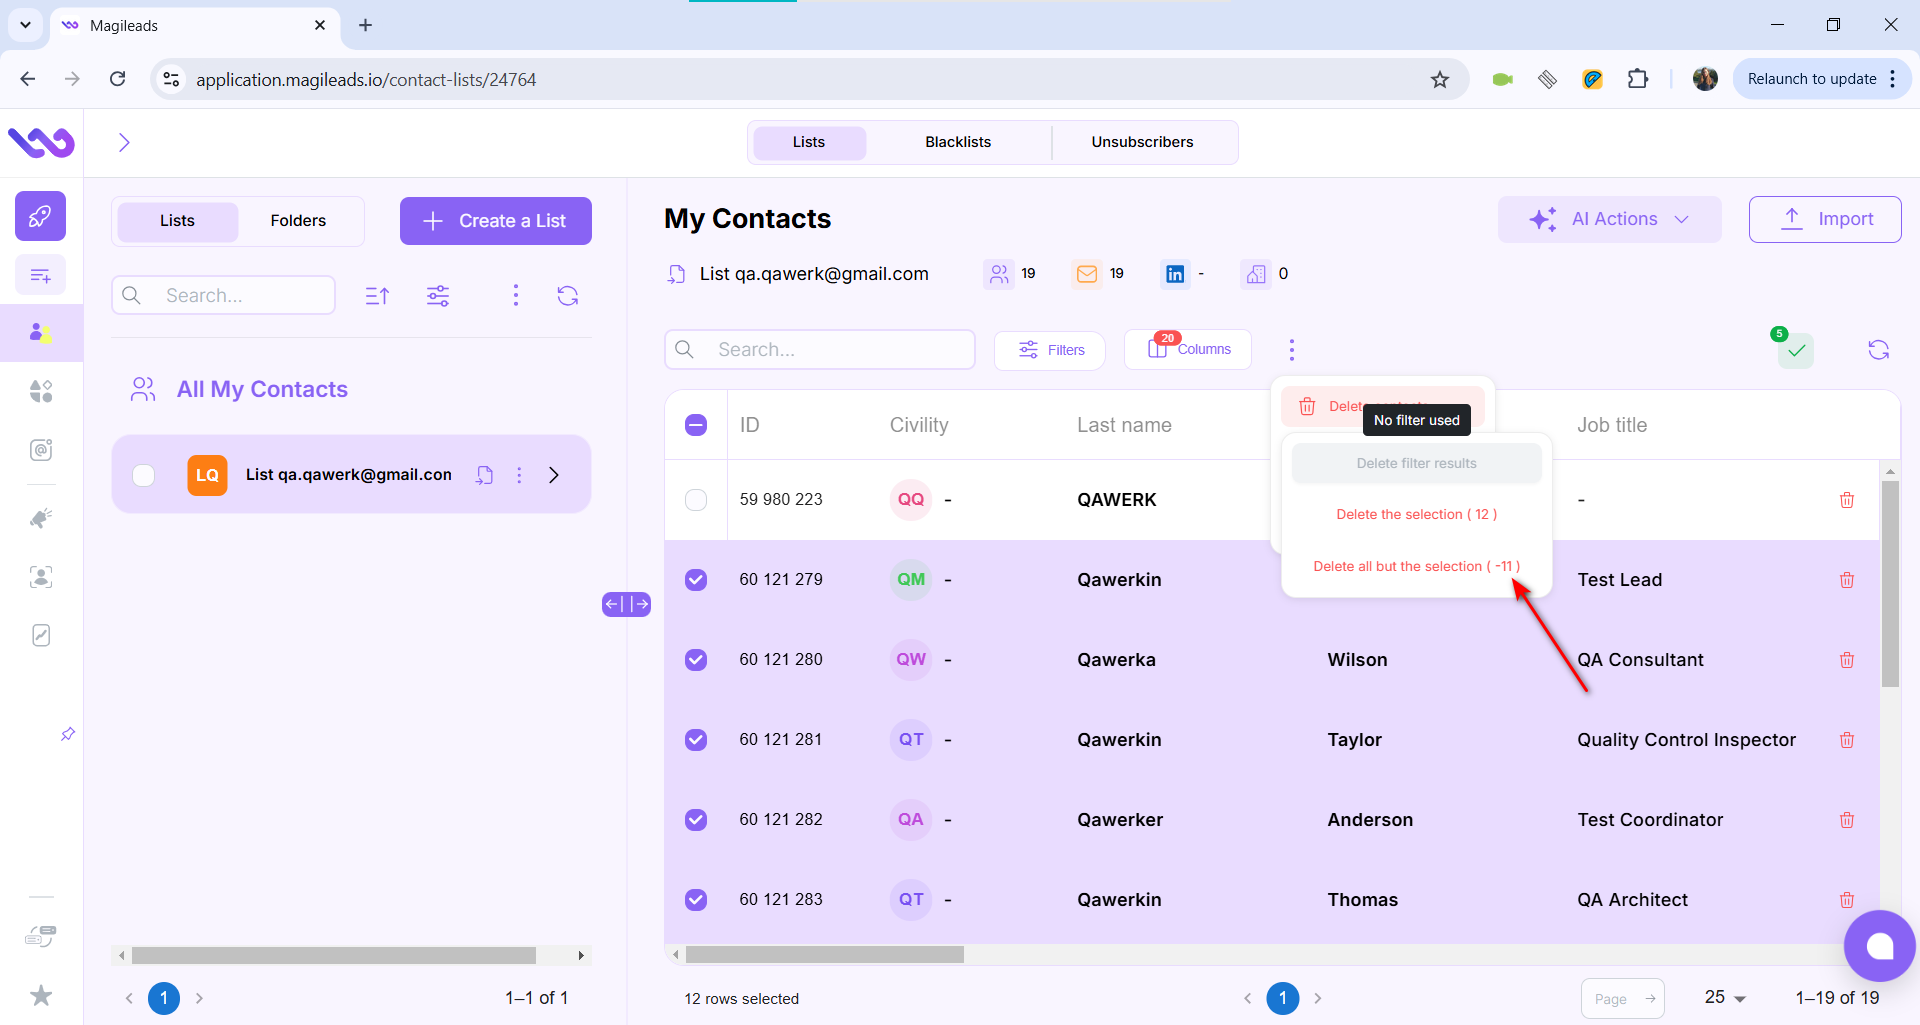Uncheck contact 60 121 283 checkbox
This screenshot has width=1920, height=1025.
coord(696,900)
